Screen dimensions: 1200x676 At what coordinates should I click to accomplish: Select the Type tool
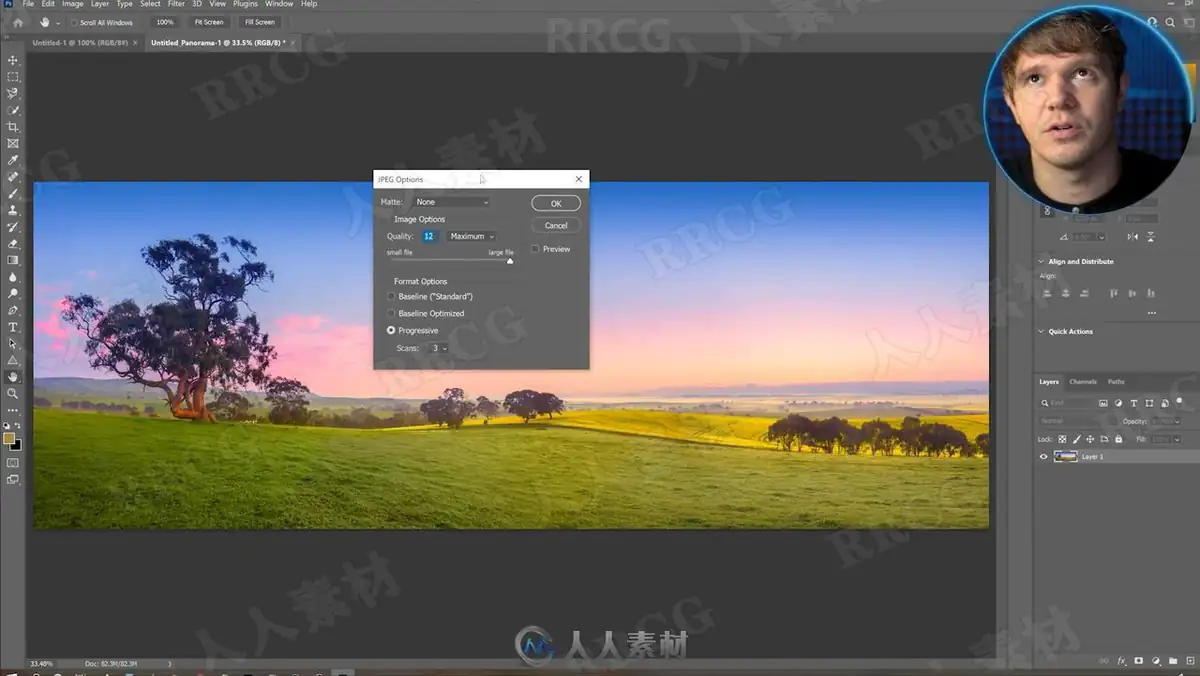pyautogui.click(x=13, y=327)
